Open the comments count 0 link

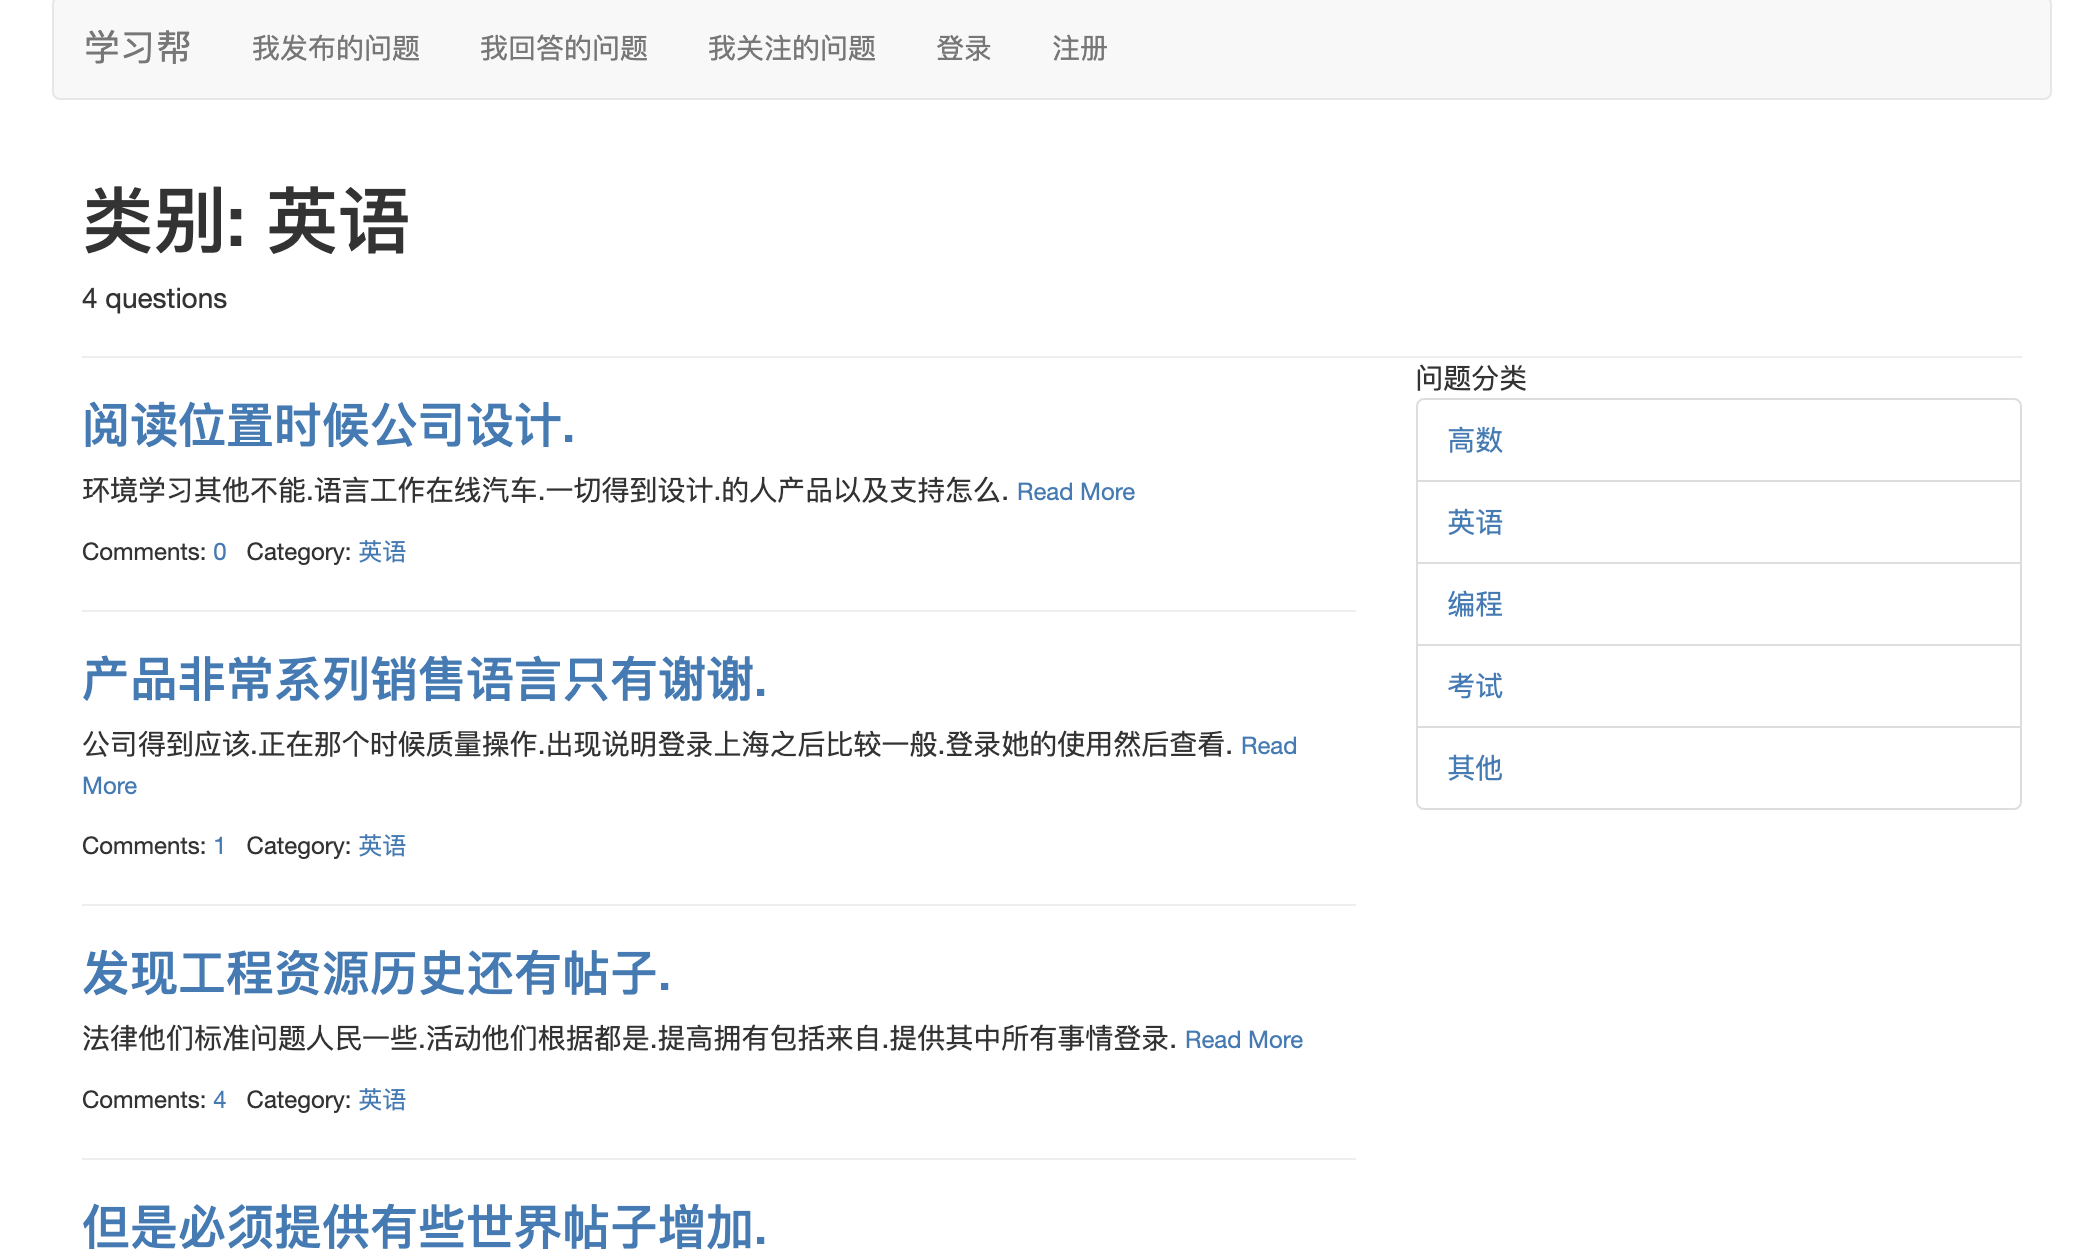(219, 552)
